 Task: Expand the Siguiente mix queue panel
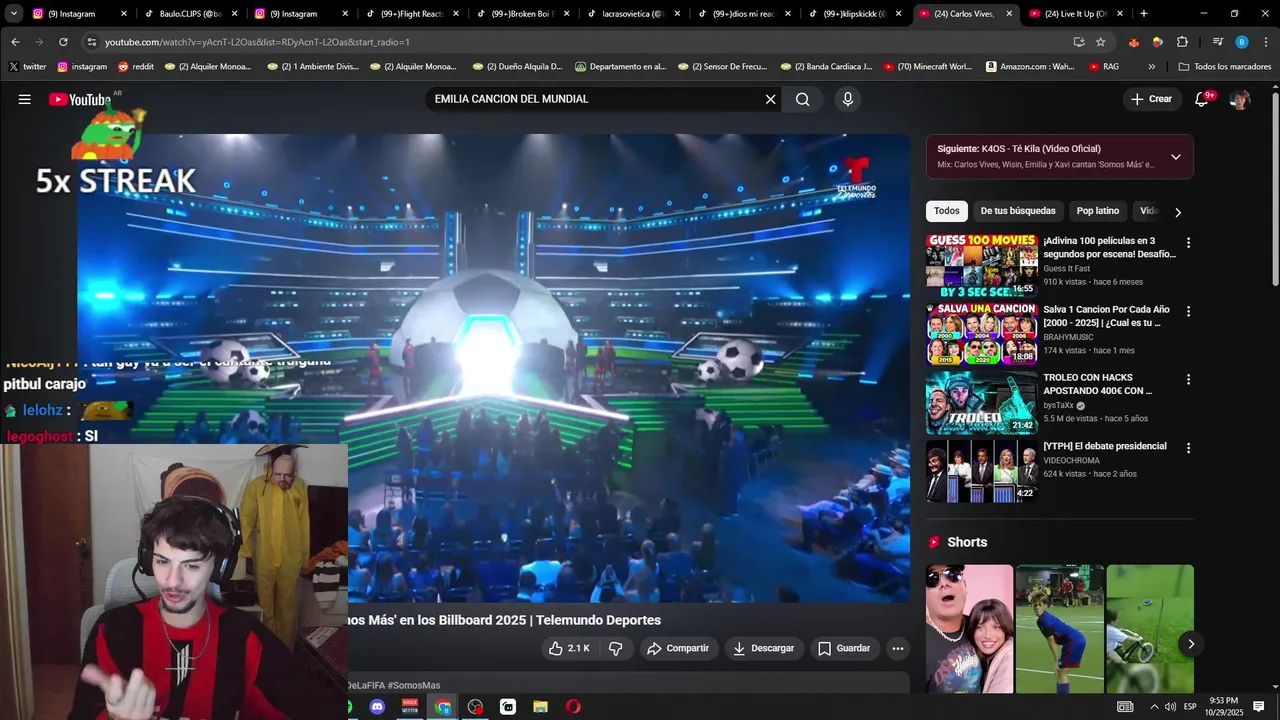coord(1175,157)
